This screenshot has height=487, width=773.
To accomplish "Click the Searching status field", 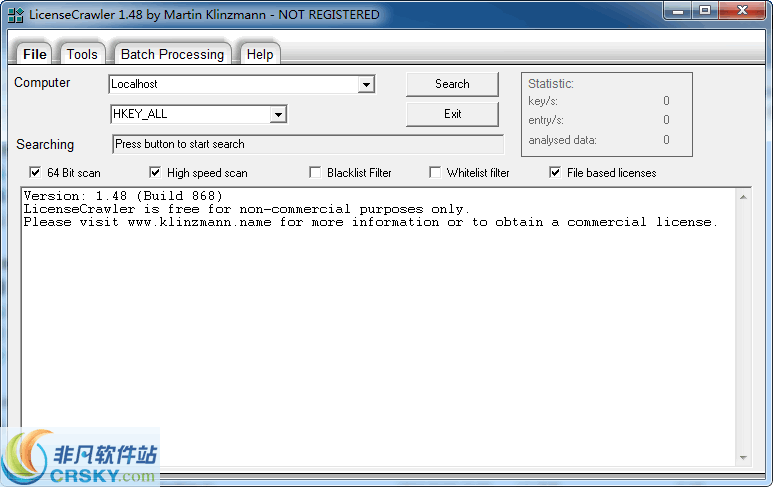I will tap(308, 144).
